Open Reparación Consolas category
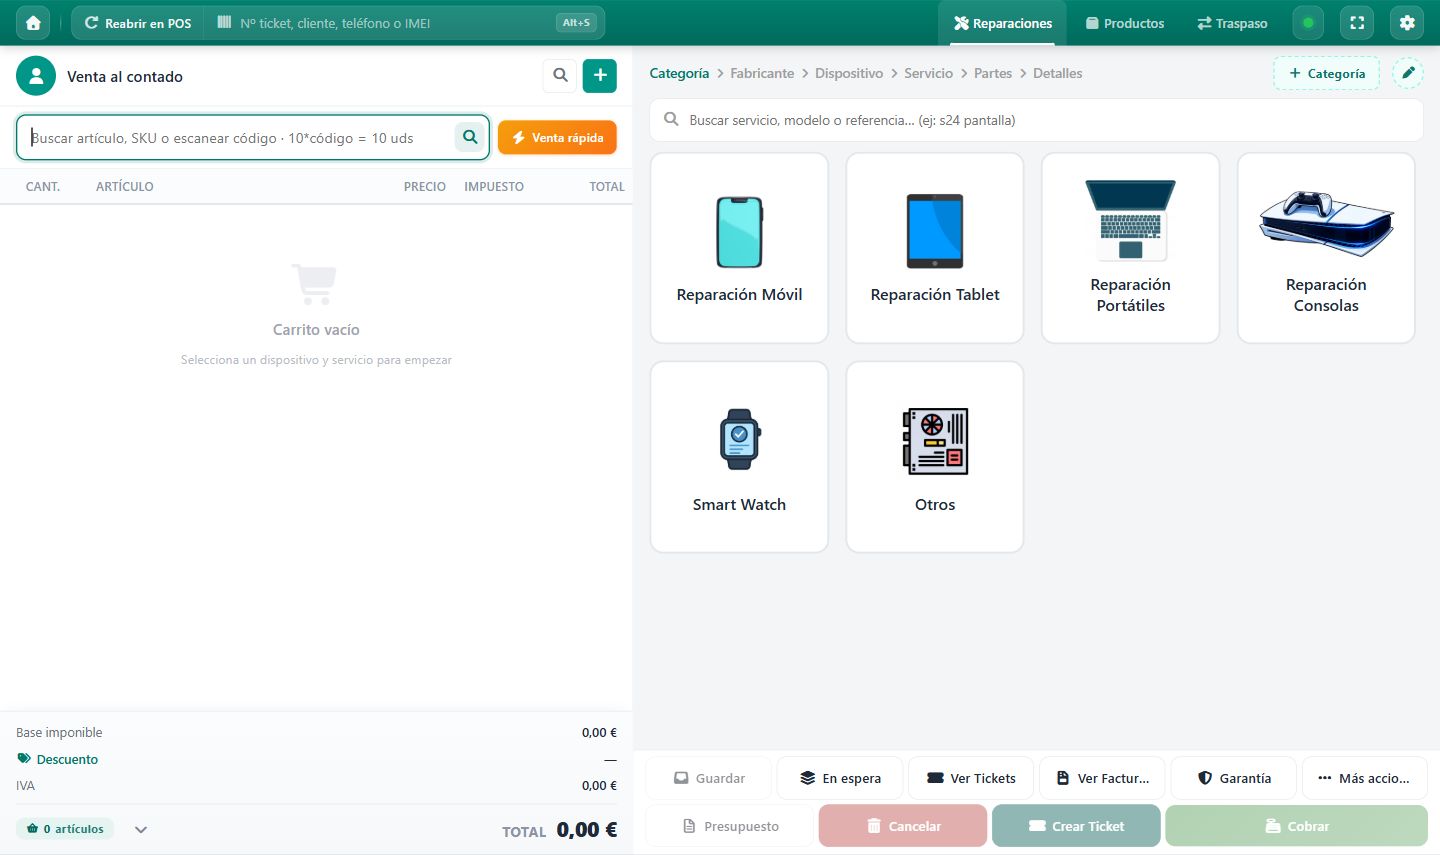This screenshot has width=1440, height=855. (1326, 248)
